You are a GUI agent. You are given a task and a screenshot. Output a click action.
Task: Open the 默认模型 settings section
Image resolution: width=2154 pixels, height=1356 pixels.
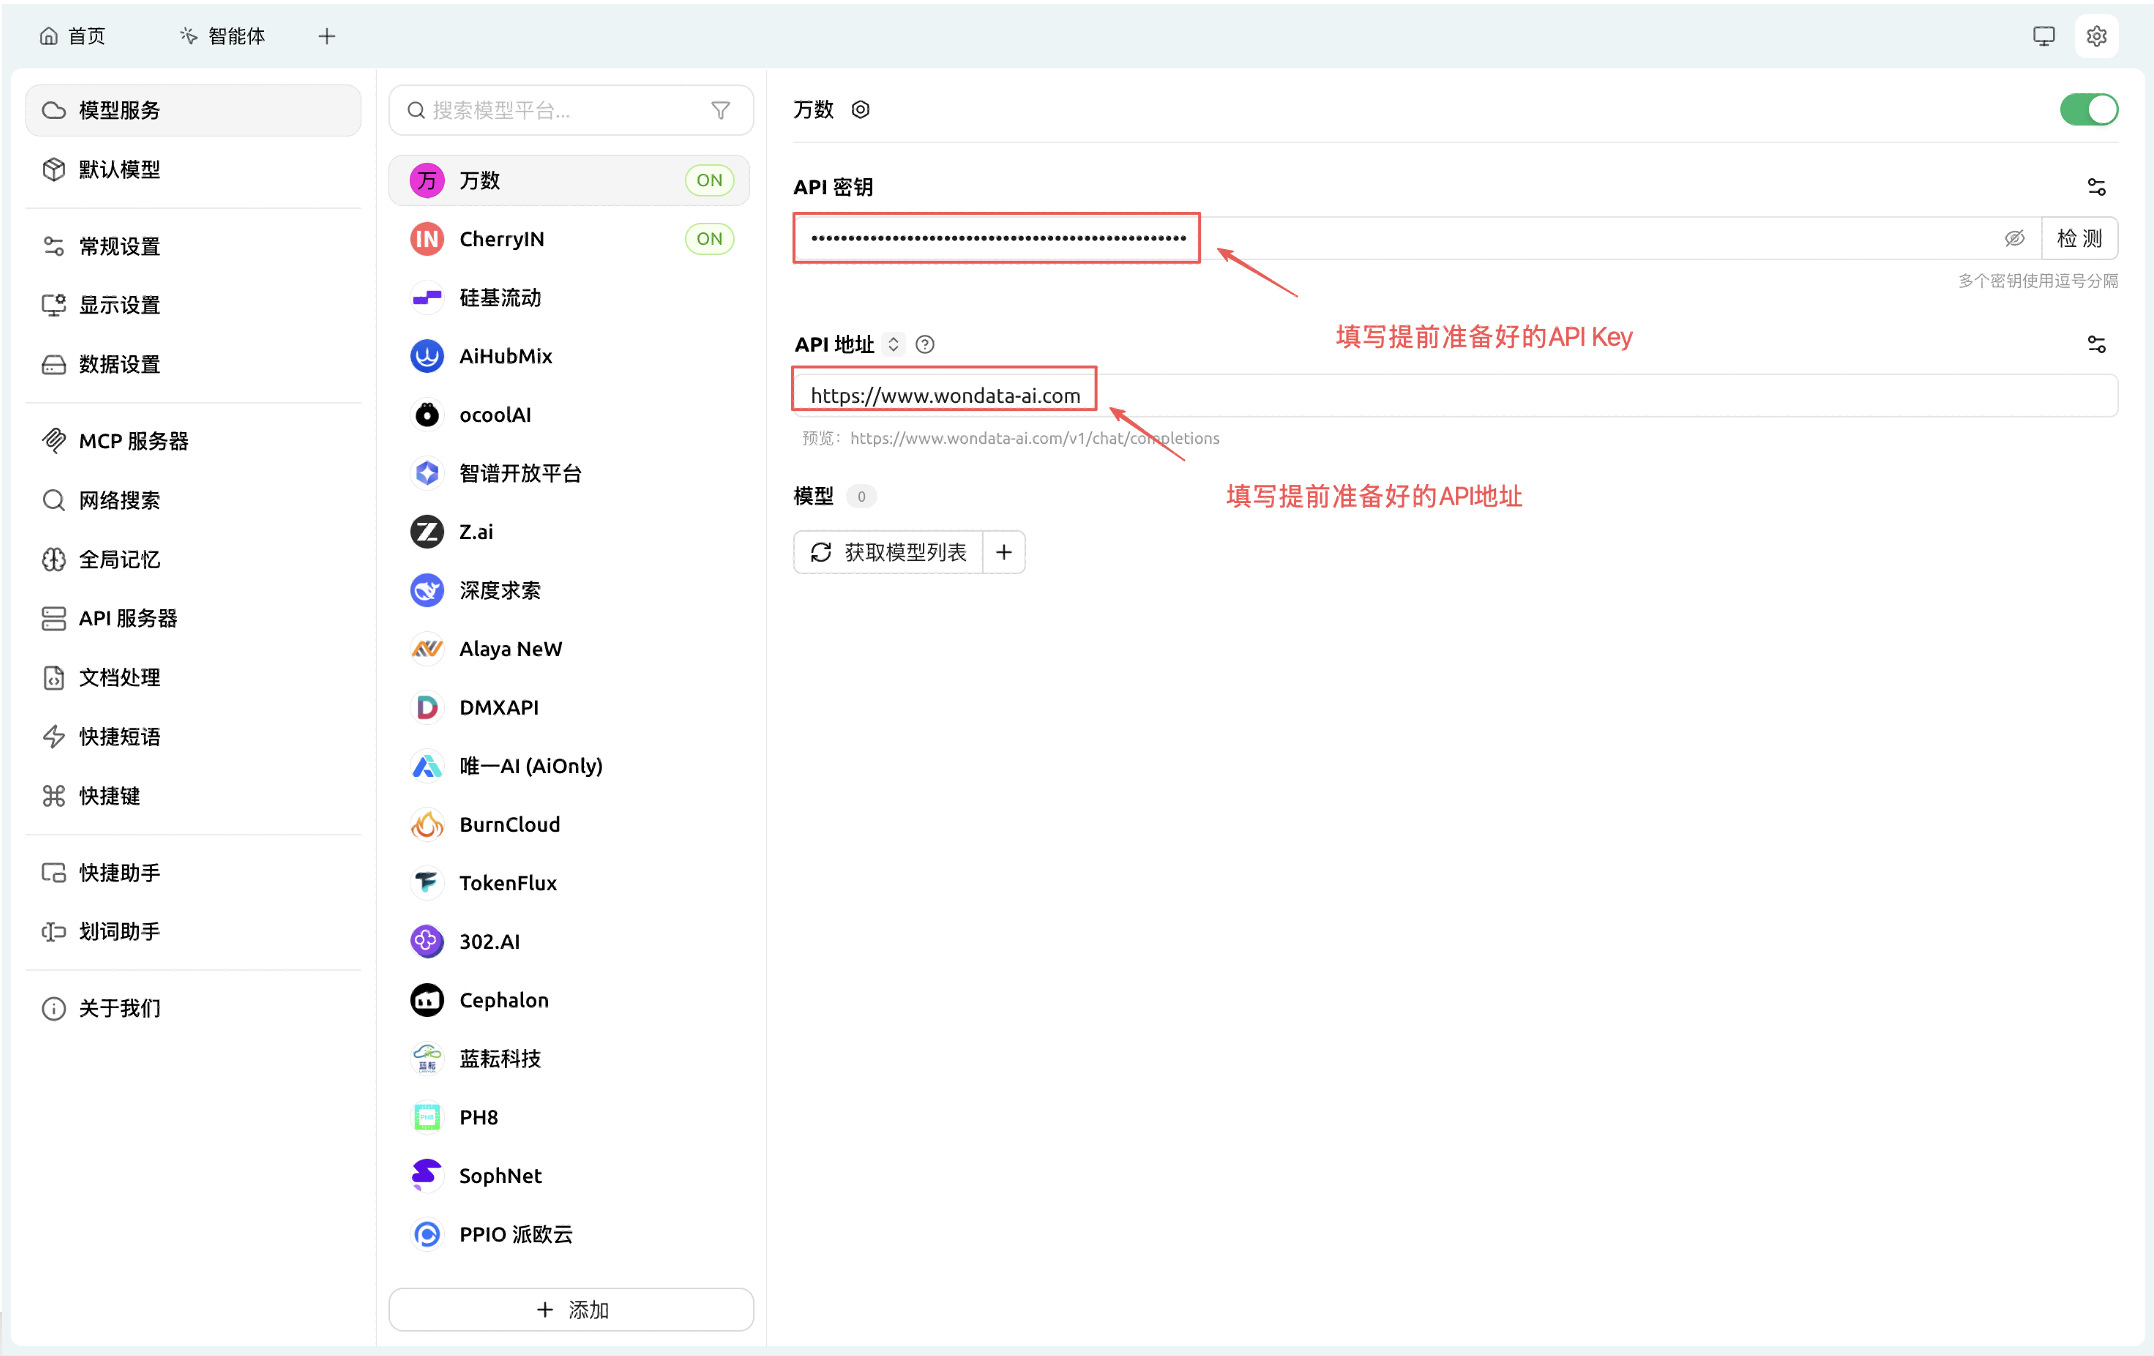pos(193,169)
